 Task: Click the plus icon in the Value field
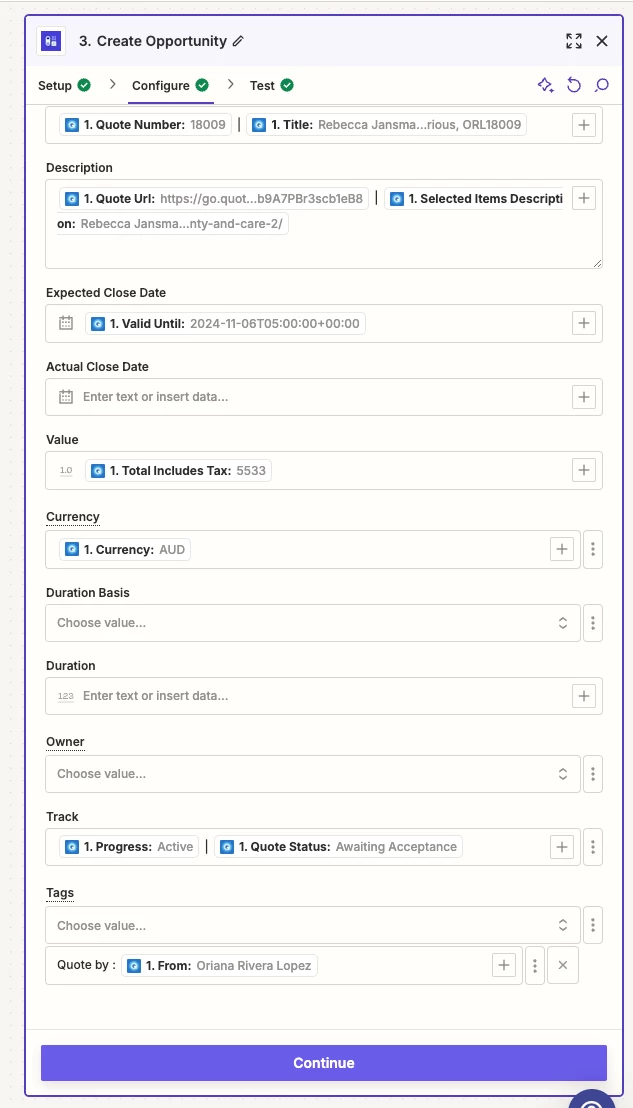click(x=584, y=471)
